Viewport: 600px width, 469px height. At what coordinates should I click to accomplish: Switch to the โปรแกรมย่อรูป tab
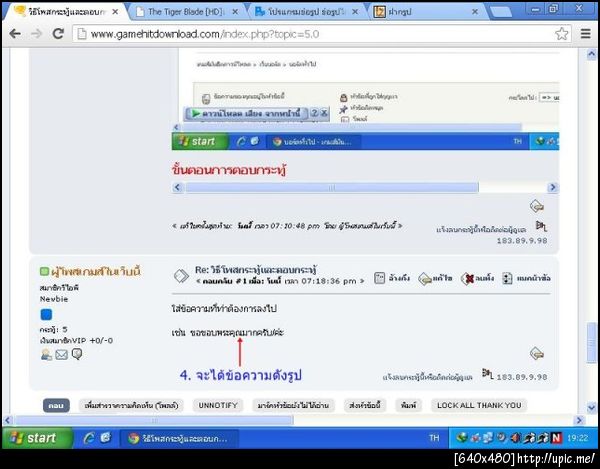click(x=305, y=12)
